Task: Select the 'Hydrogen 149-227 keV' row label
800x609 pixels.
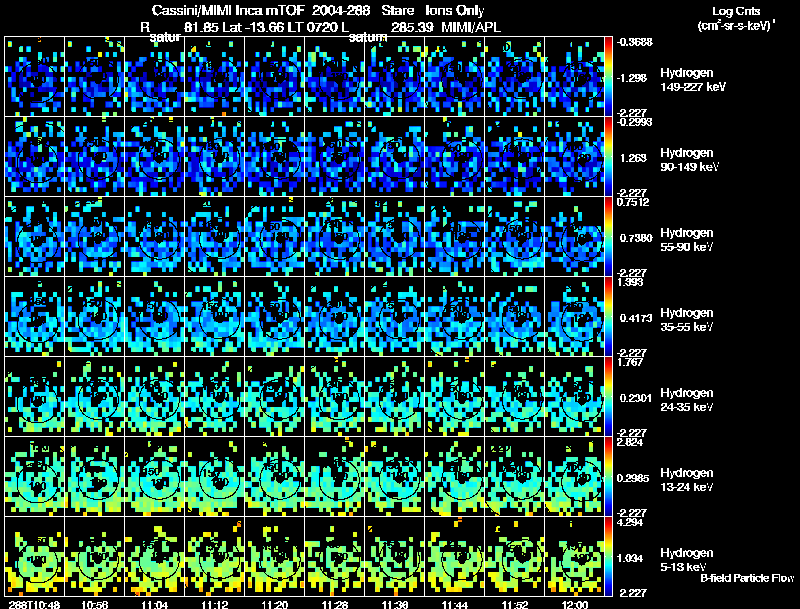Action: [x=692, y=80]
